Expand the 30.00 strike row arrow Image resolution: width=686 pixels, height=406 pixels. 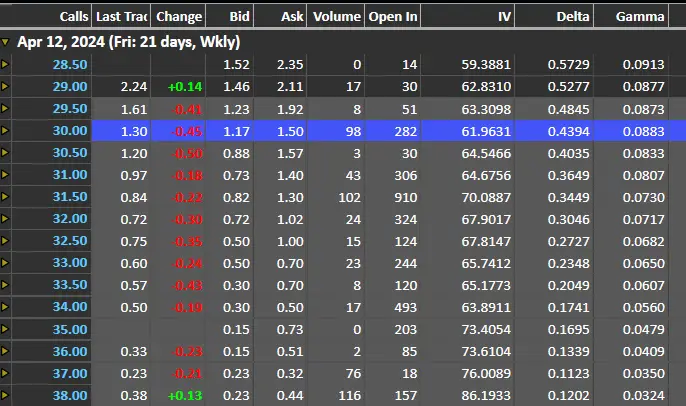5,130
